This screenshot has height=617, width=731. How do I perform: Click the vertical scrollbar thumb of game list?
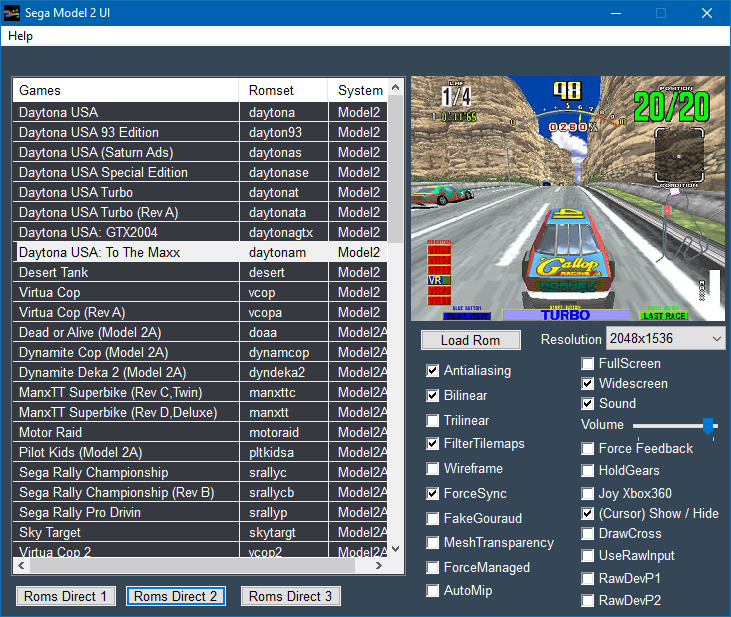[395, 169]
